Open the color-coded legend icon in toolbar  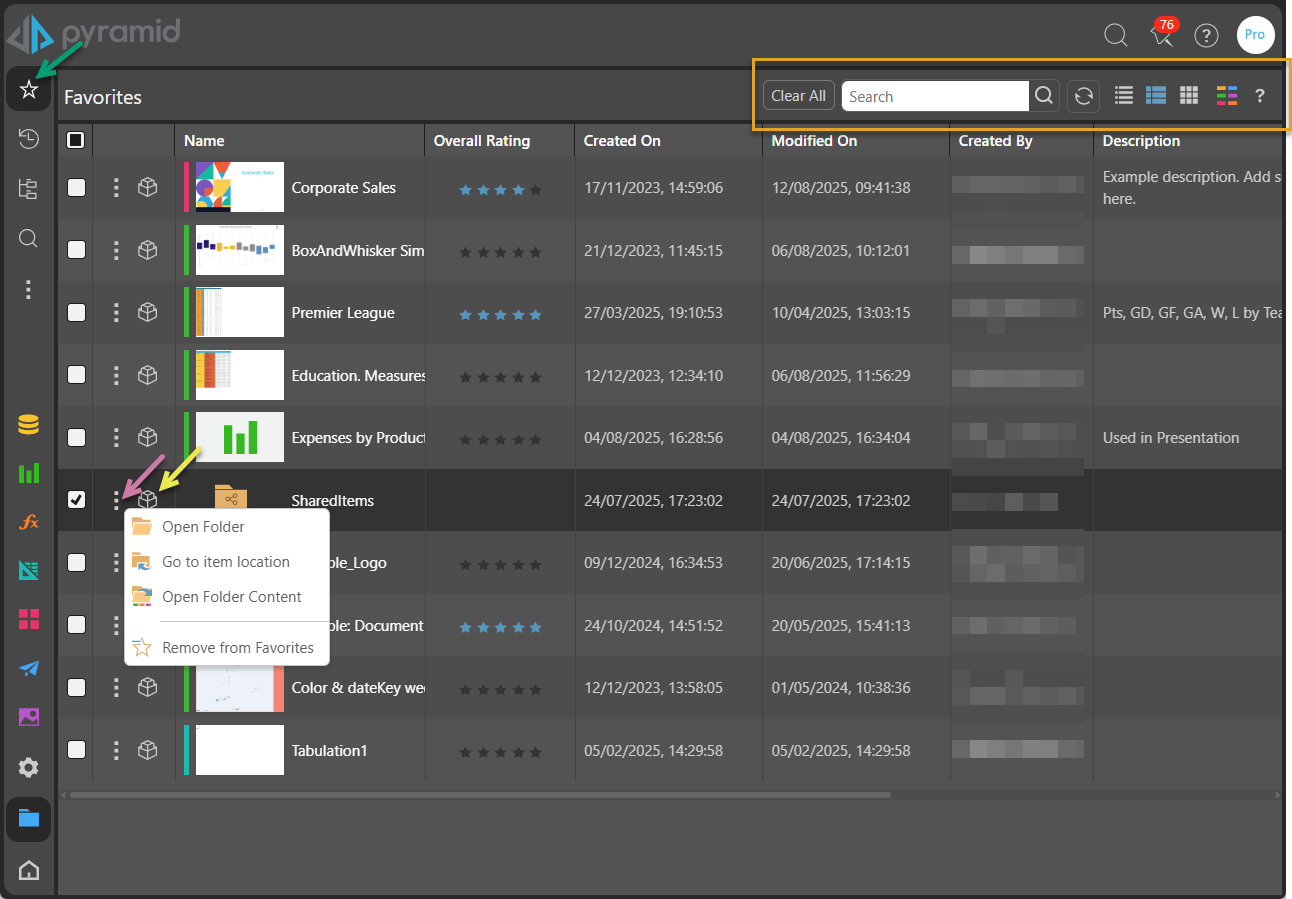point(1226,95)
